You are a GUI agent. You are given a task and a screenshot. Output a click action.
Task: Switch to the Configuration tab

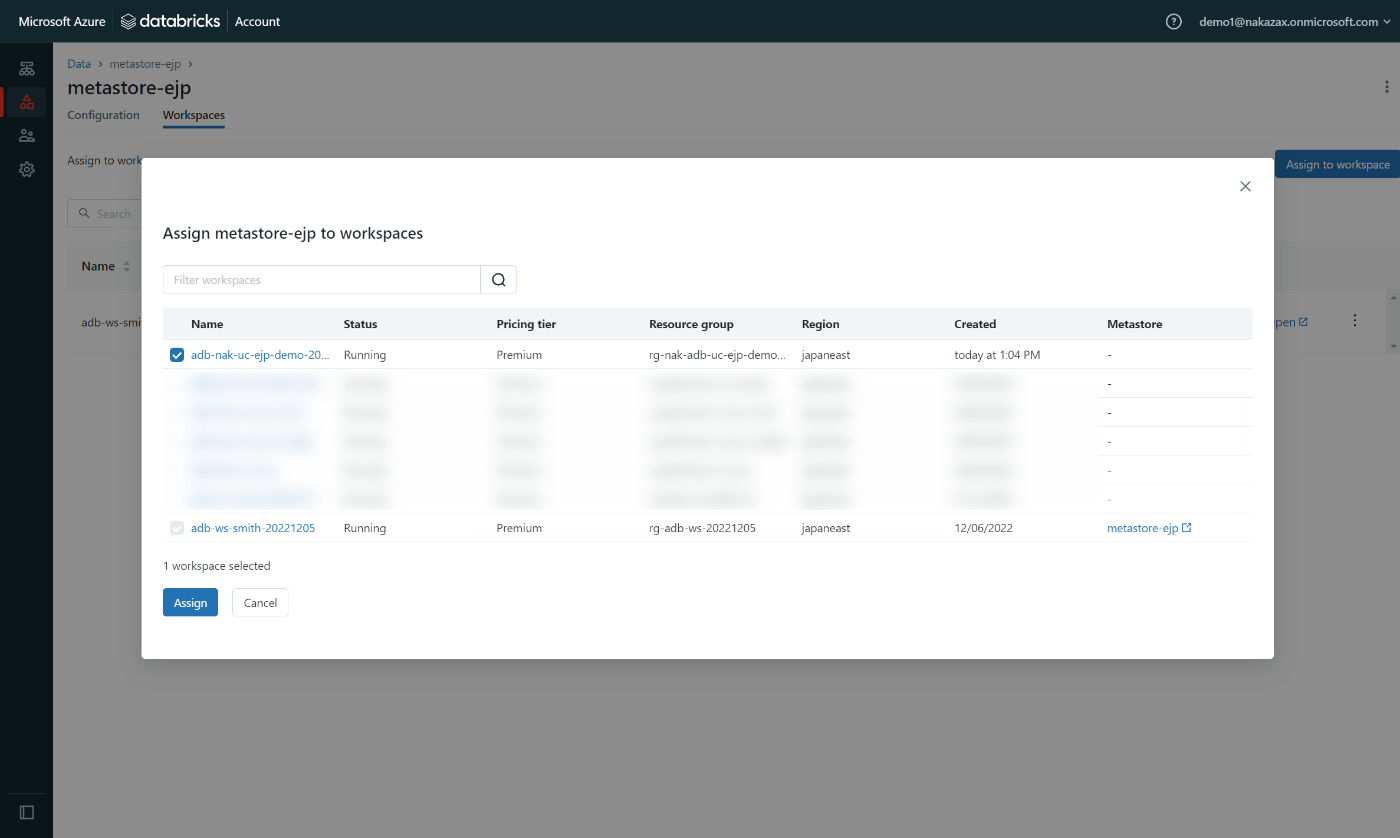[103, 115]
